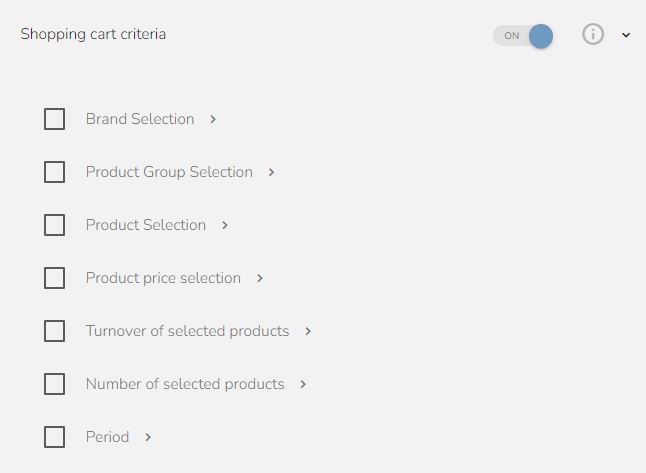Click the info icon in the header

pyautogui.click(x=593, y=35)
